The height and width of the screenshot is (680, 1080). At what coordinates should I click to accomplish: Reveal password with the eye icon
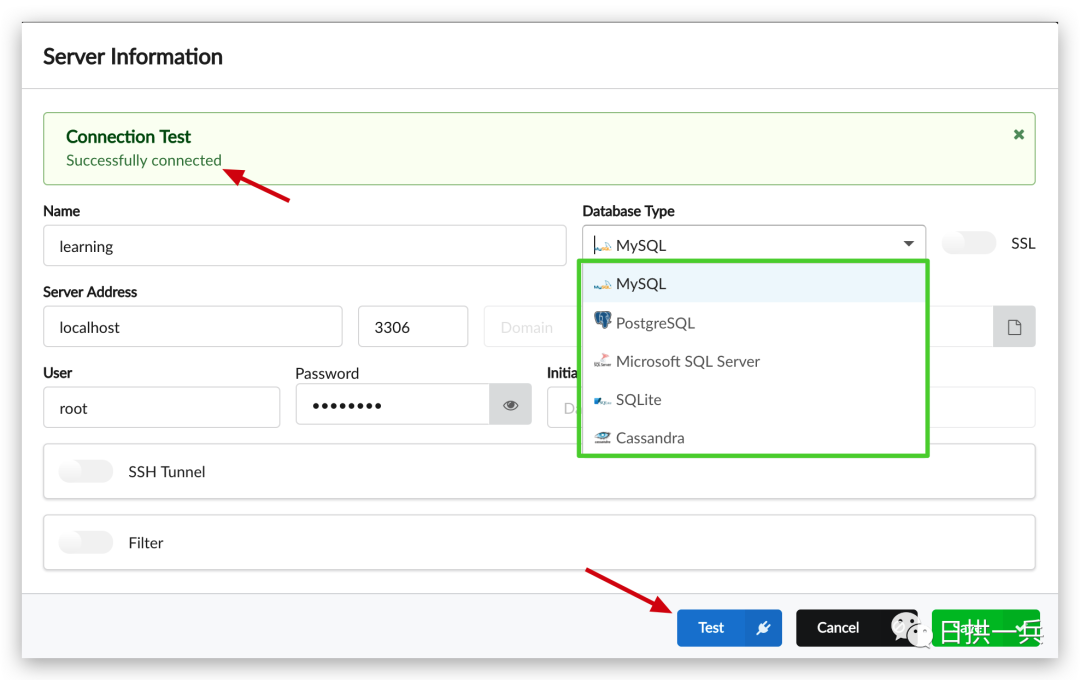pyautogui.click(x=510, y=404)
